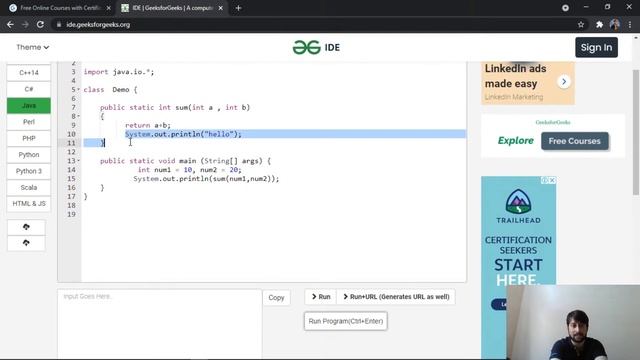Click line 15 System.out.println(sum(num1,num2));
Image resolution: width=640 pixels, height=360 pixels.
pos(206,179)
